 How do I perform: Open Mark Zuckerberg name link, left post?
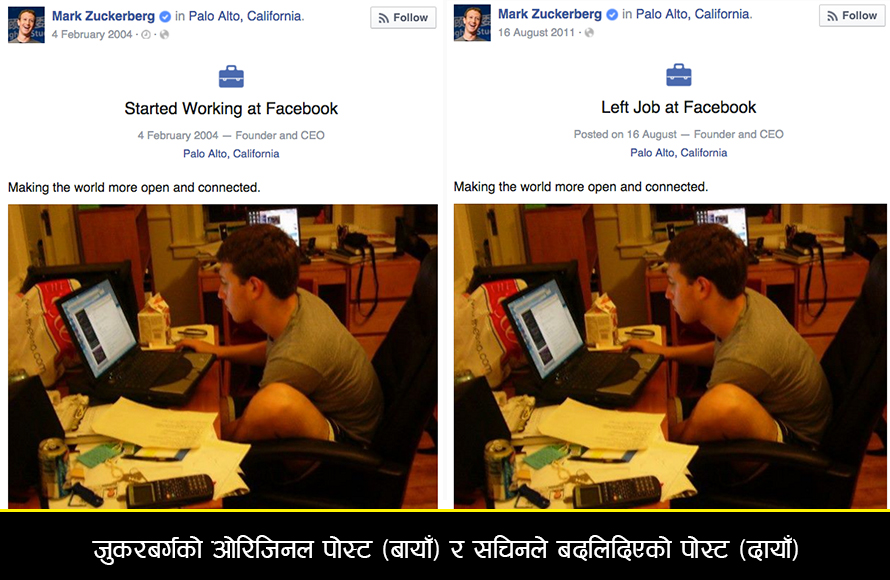[103, 16]
